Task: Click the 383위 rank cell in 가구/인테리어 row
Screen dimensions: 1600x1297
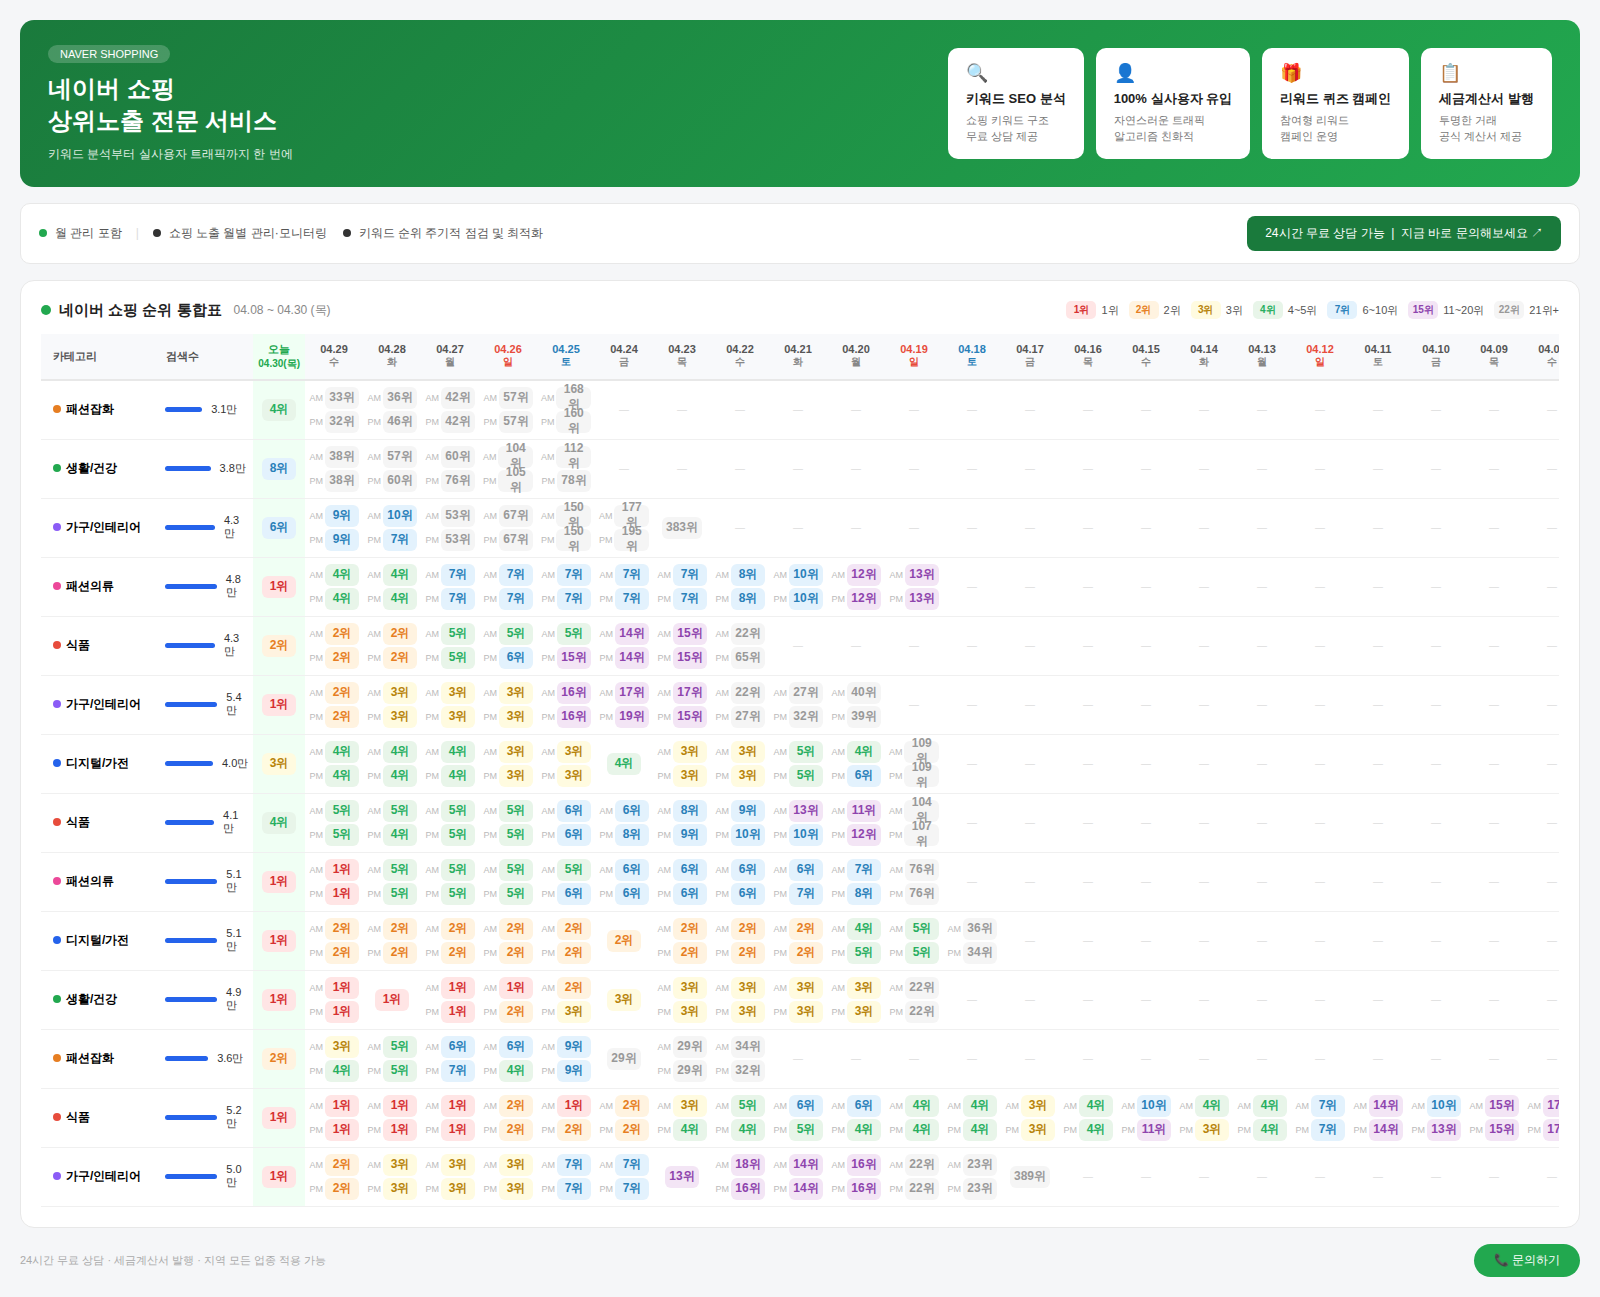Action: point(681,527)
